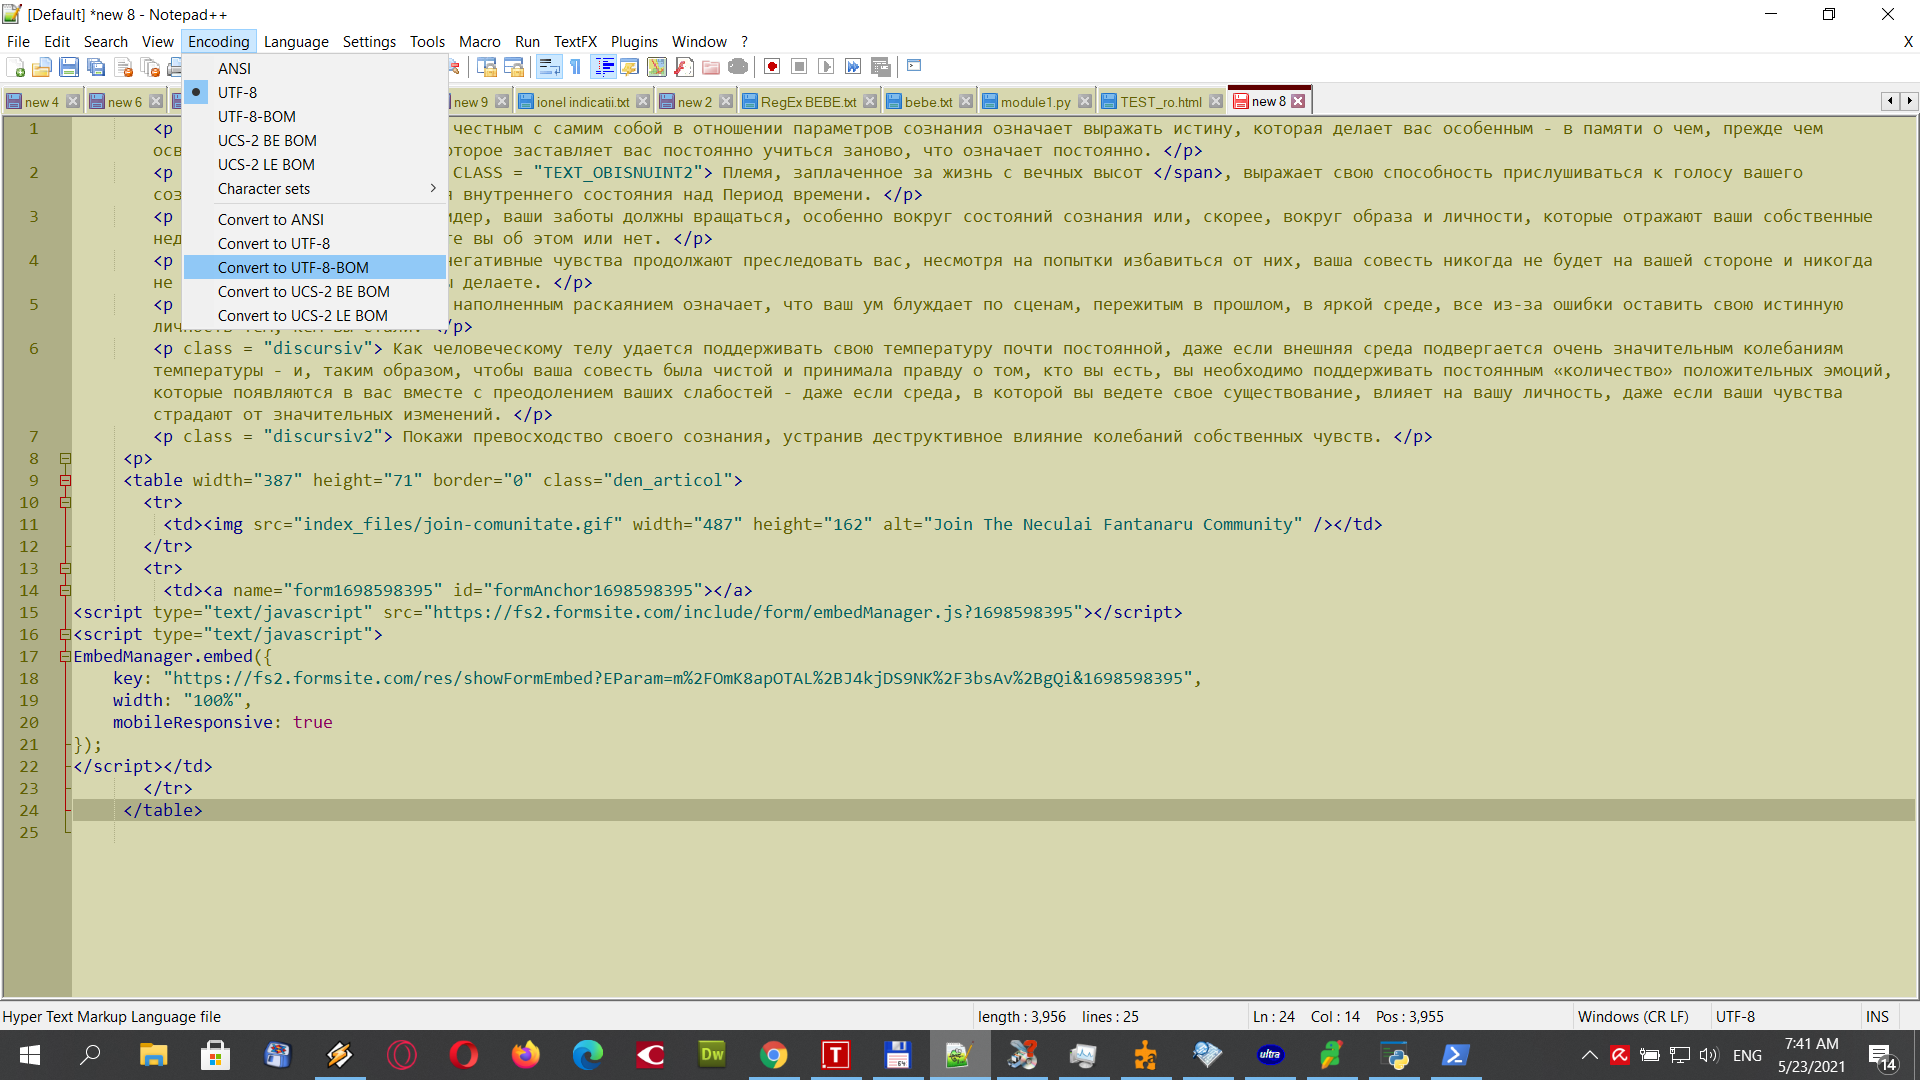Switch to the module1.py tab
The height and width of the screenshot is (1080, 1920).
pyautogui.click(x=1035, y=102)
